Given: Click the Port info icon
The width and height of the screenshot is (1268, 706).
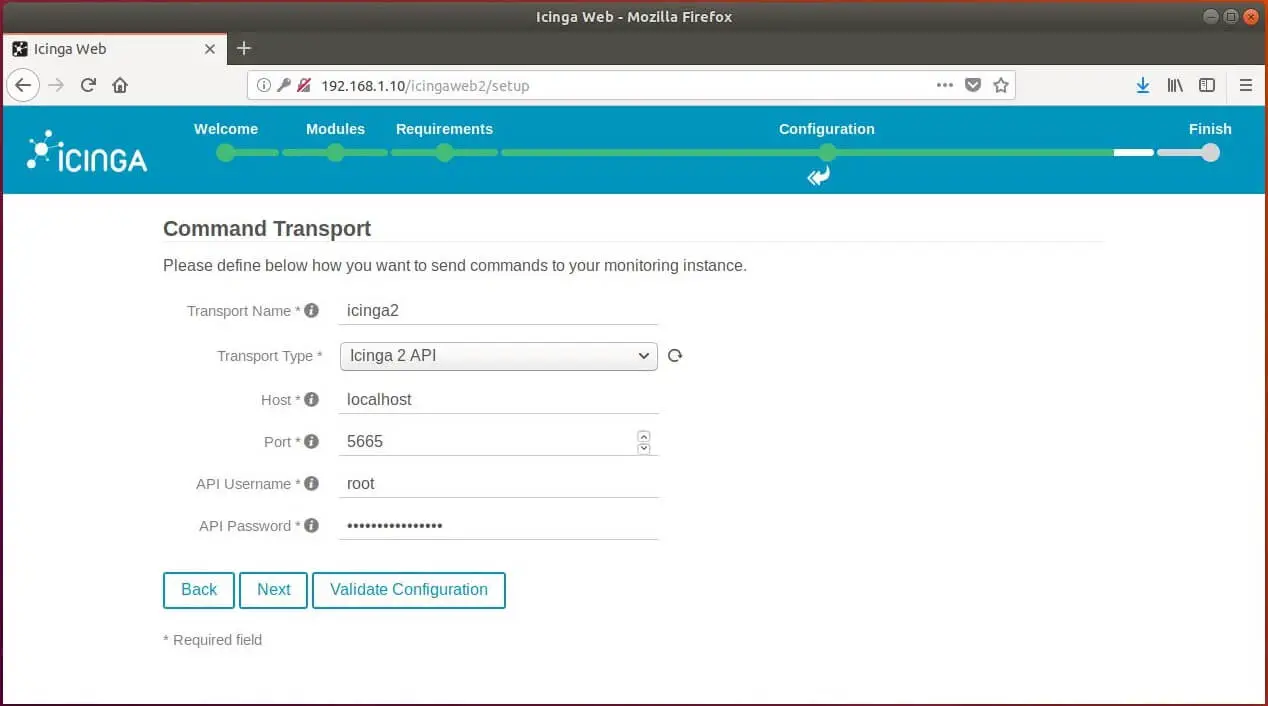Looking at the screenshot, I should 311,441.
